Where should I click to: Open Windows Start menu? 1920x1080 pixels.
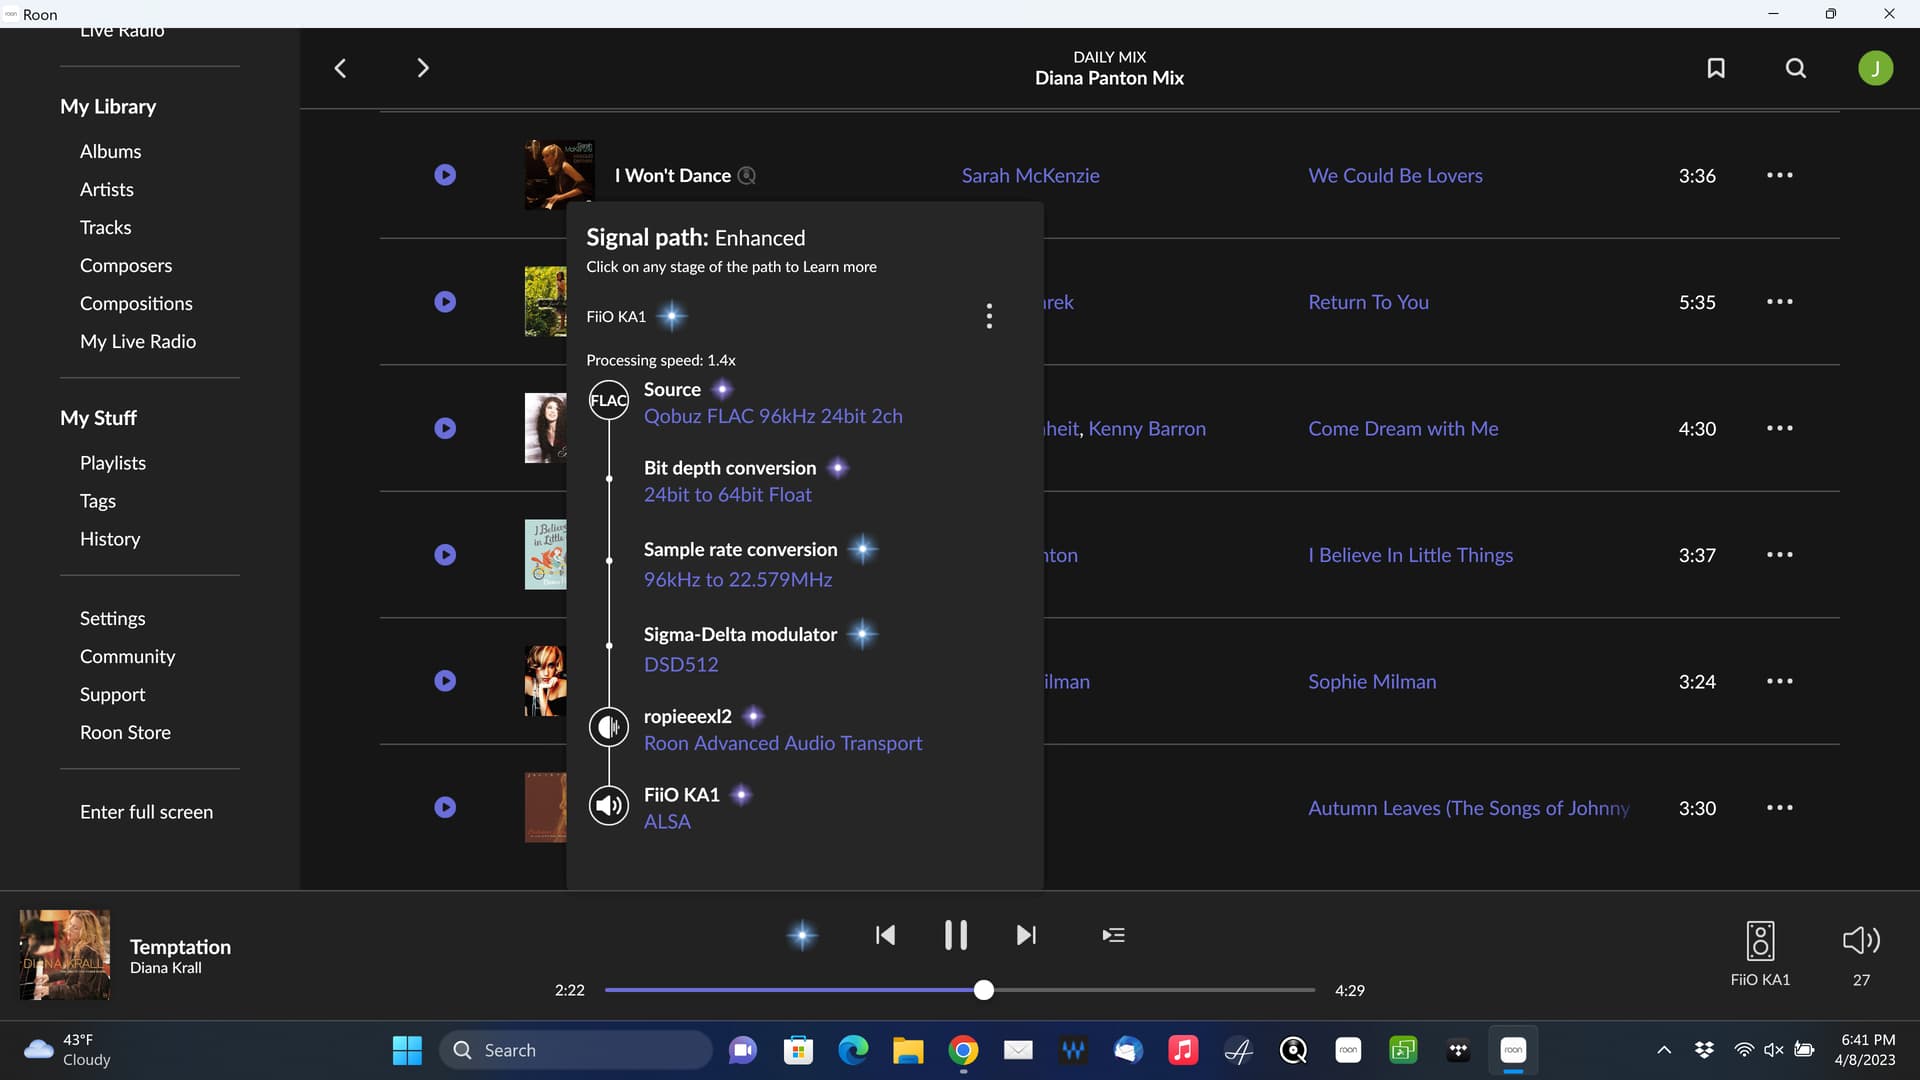pyautogui.click(x=407, y=1050)
